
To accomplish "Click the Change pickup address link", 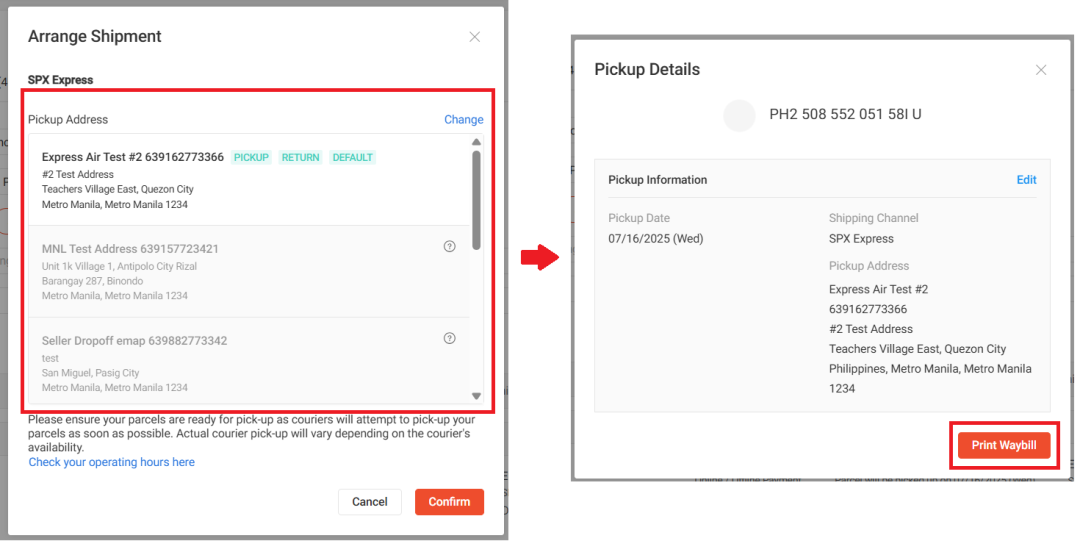I will tap(463, 119).
